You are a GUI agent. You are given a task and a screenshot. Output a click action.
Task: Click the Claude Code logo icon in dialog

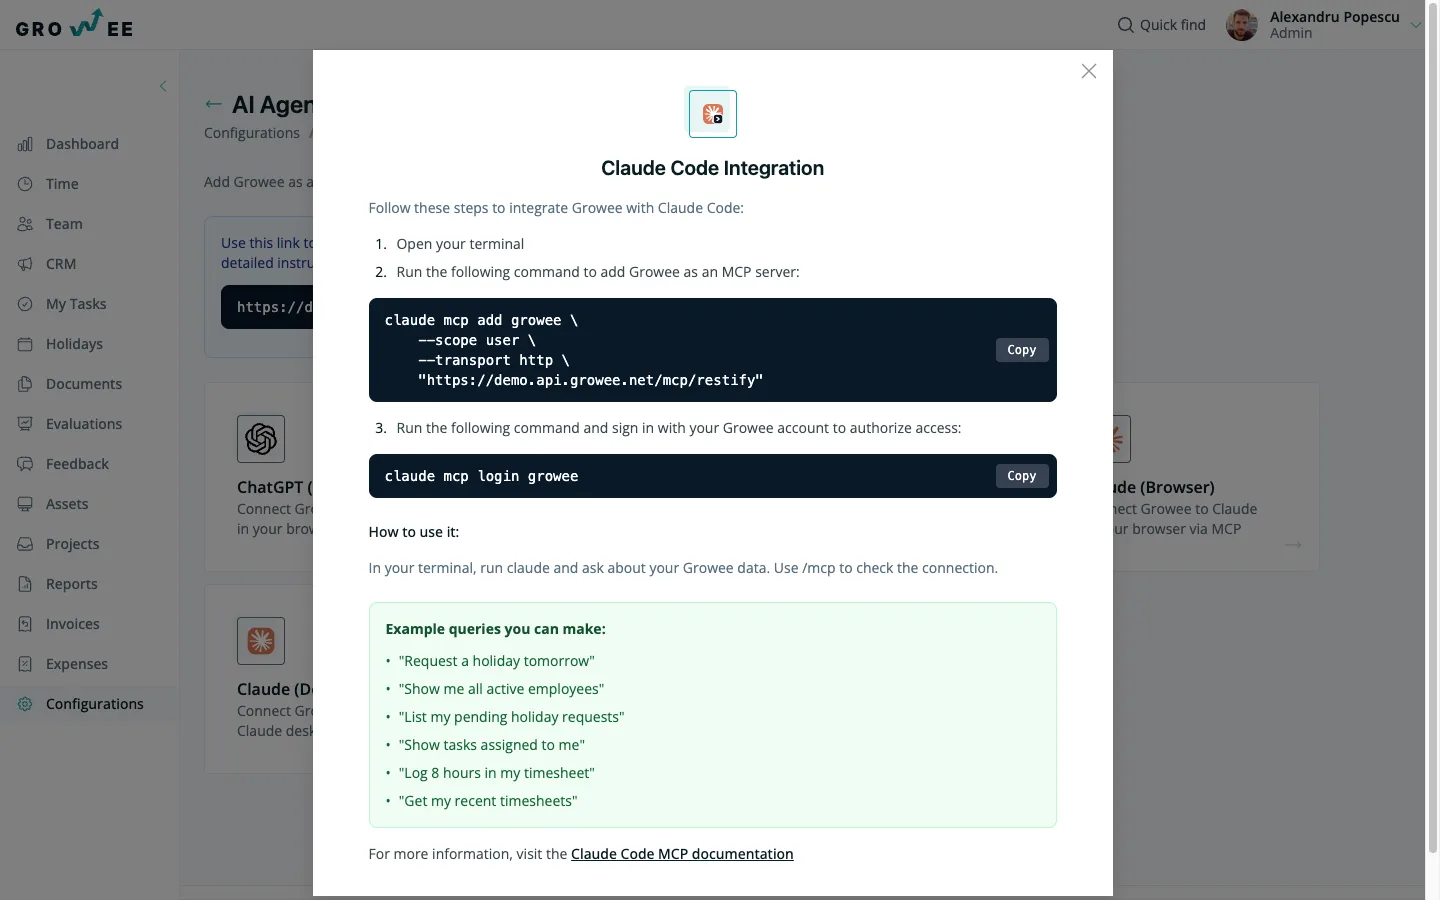point(713,114)
